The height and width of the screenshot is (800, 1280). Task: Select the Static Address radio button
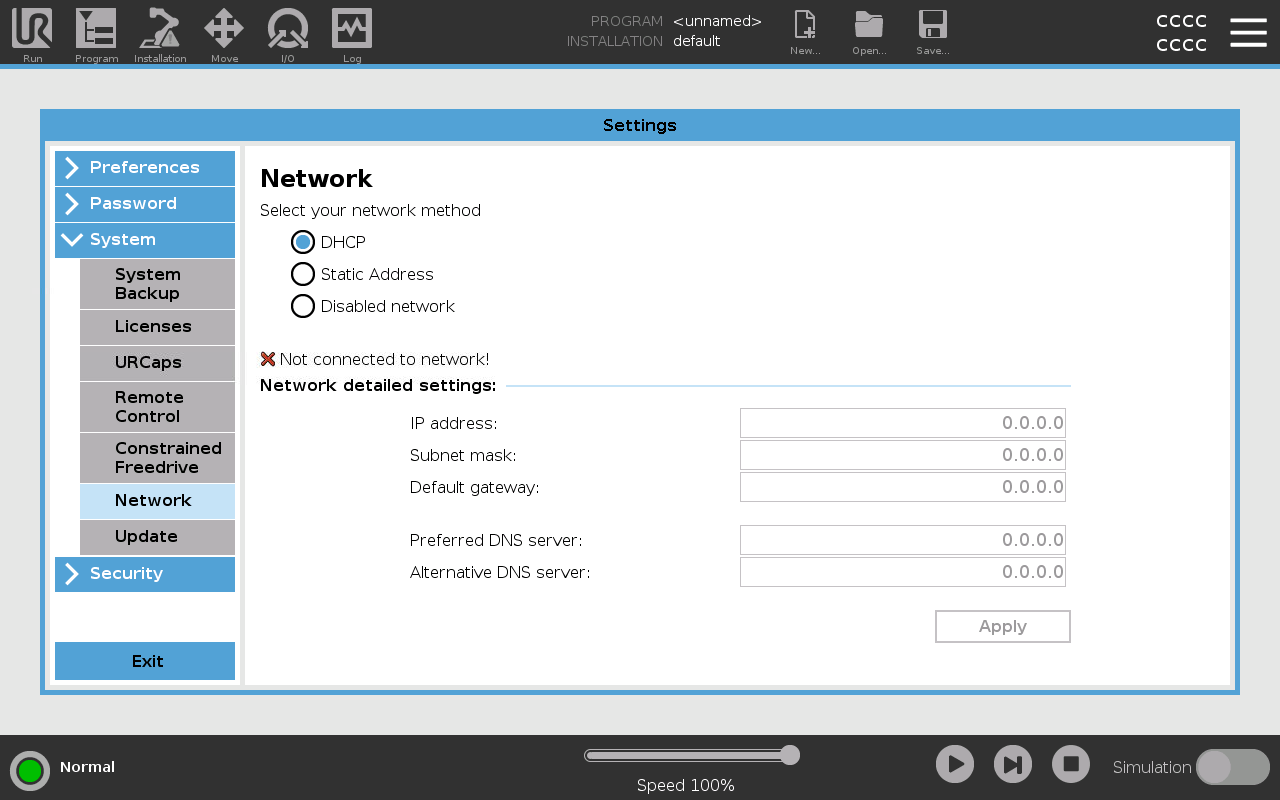coord(303,274)
